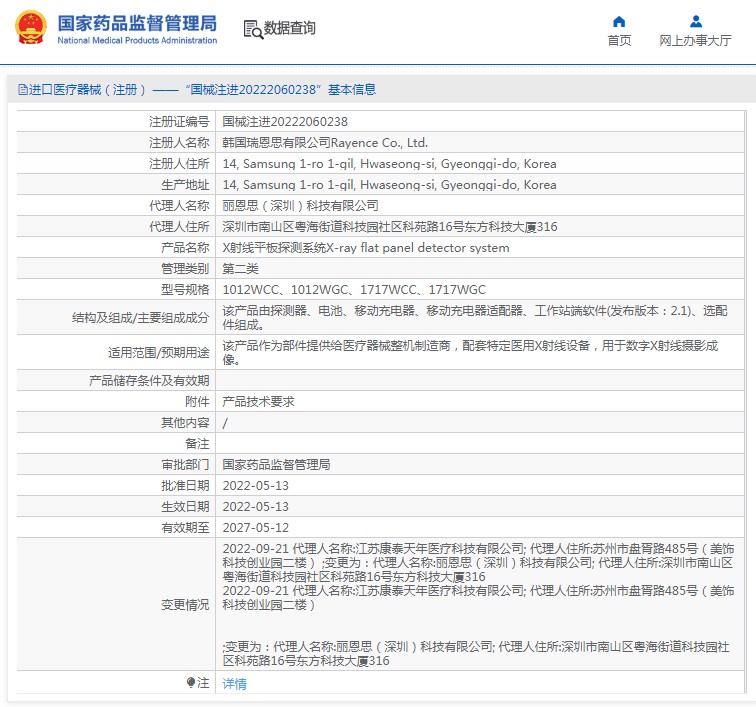Click the national emblem logo
This screenshot has height=707, width=756.
[x=30, y=27]
